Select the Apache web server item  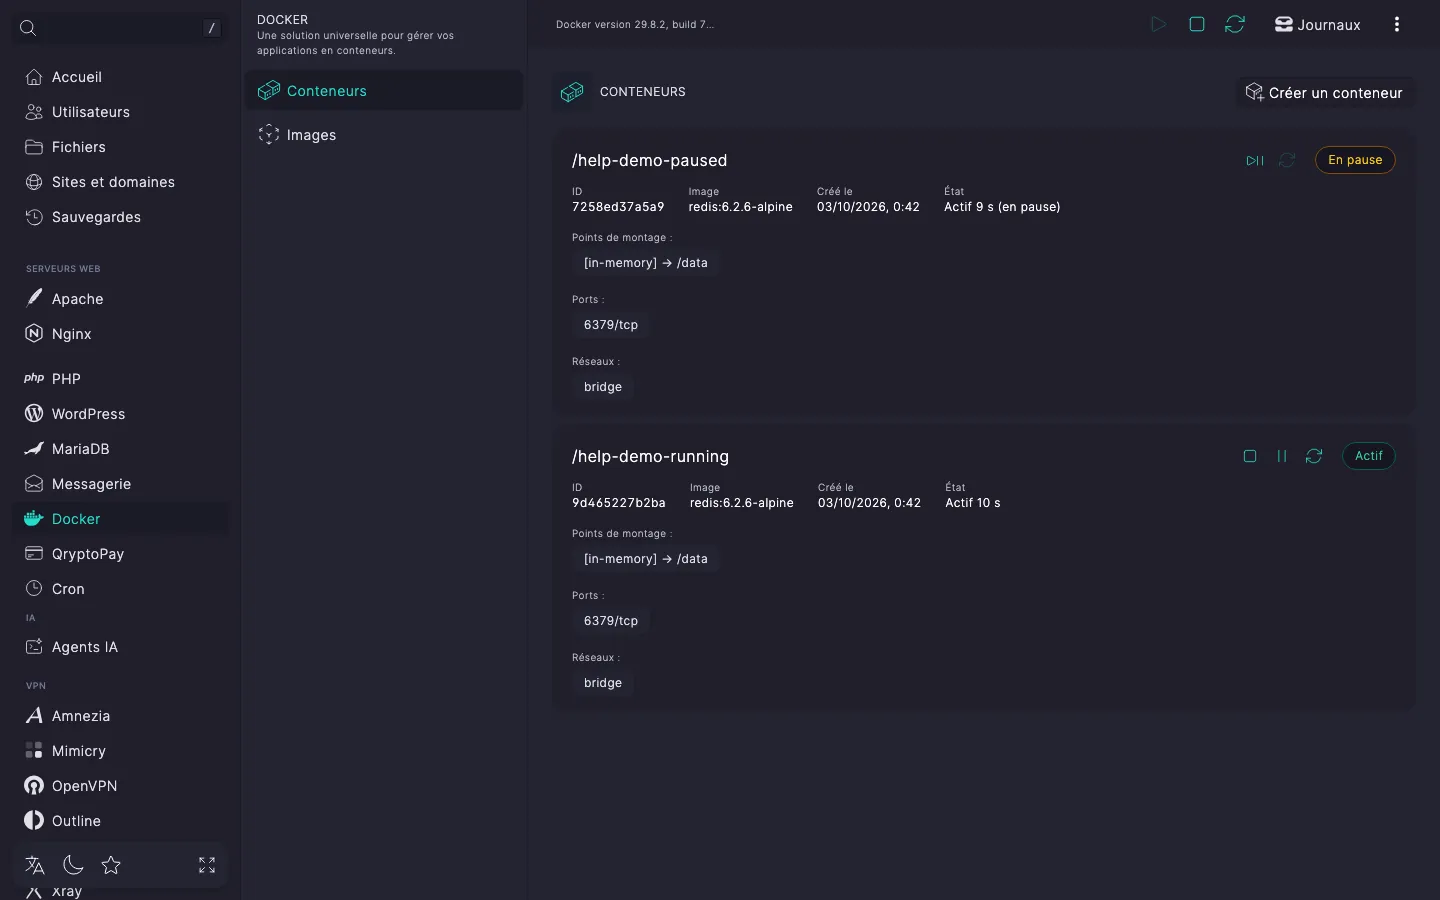(120, 299)
